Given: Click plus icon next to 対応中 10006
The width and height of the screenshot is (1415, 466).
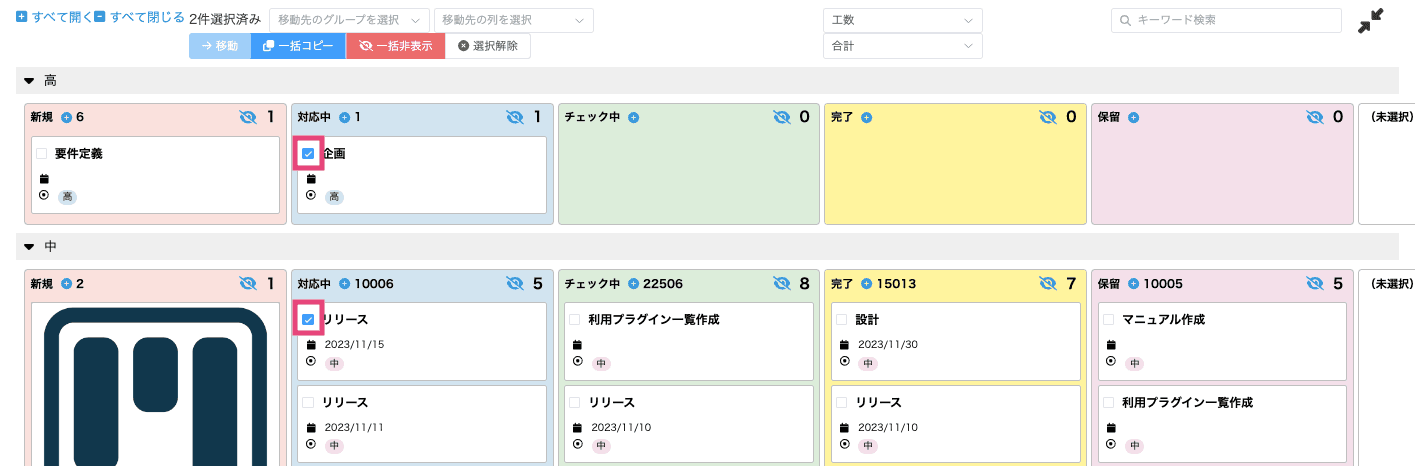Looking at the screenshot, I should pos(344,284).
